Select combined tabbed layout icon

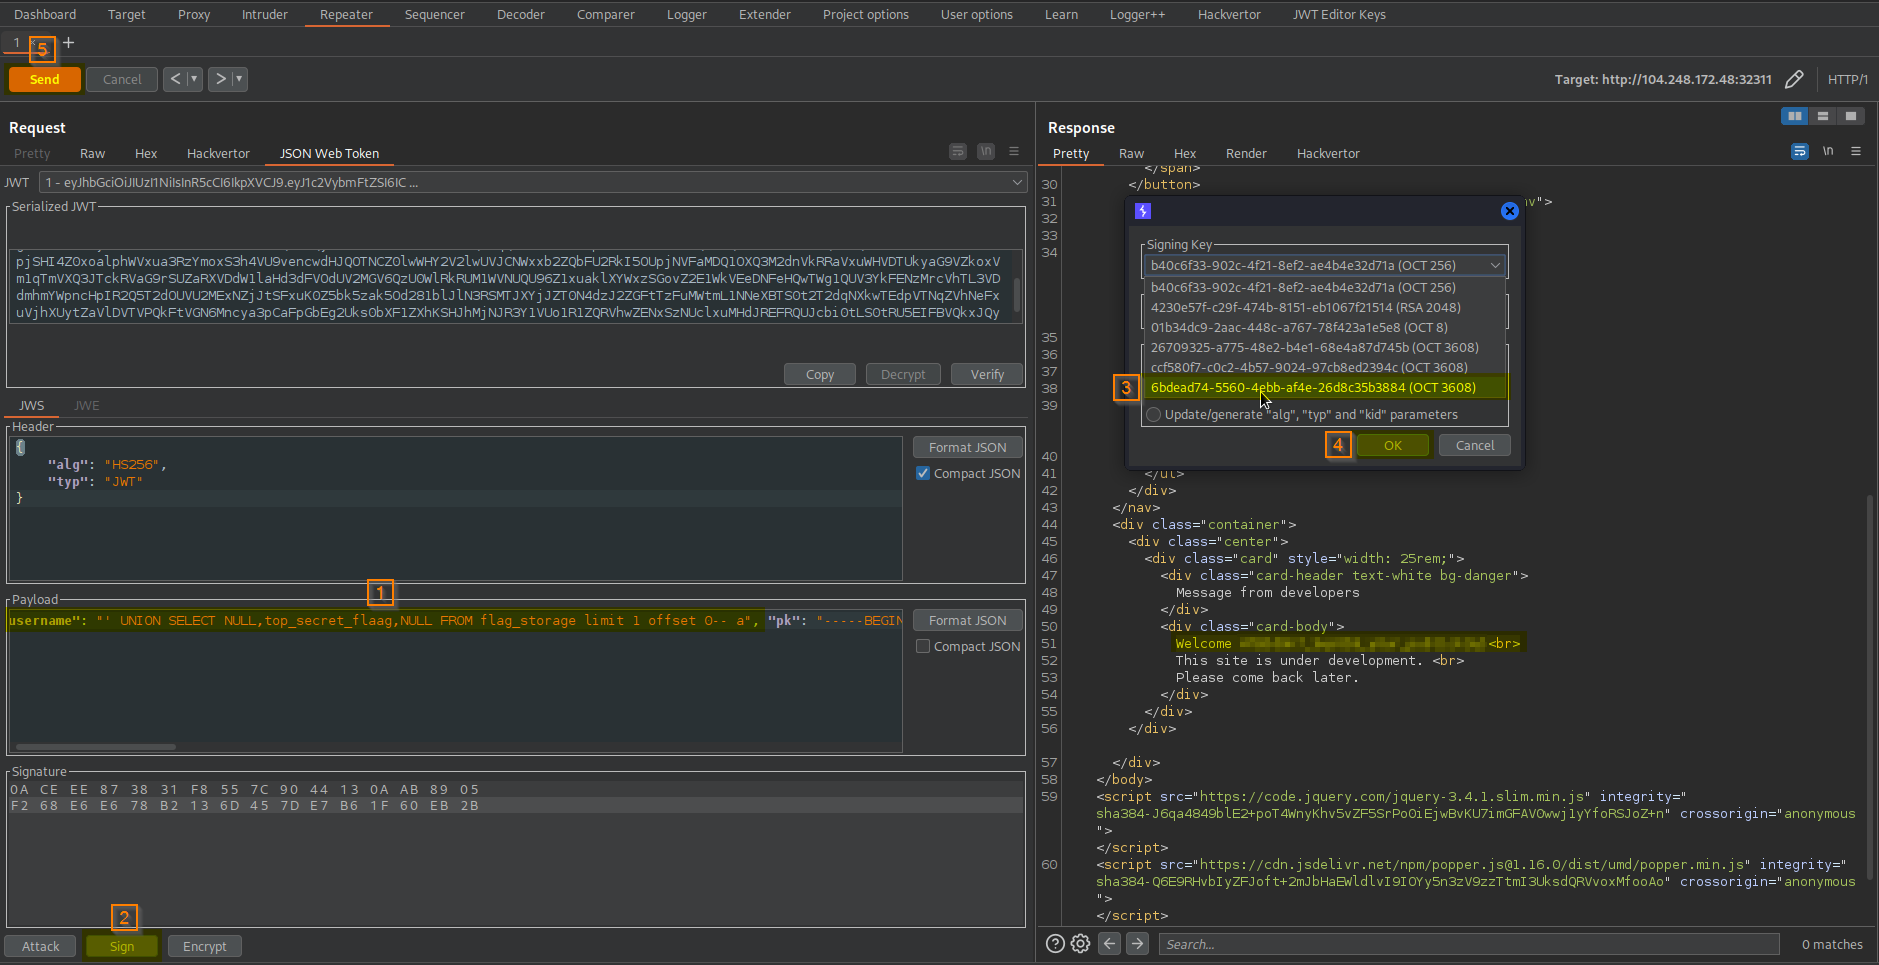pyautogui.click(x=1851, y=116)
